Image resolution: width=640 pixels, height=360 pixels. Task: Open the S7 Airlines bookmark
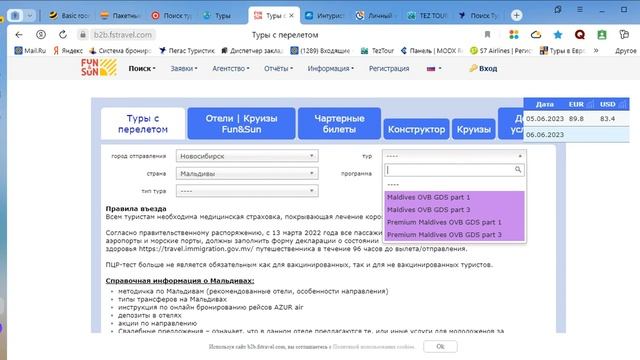pyautogui.click(x=501, y=51)
